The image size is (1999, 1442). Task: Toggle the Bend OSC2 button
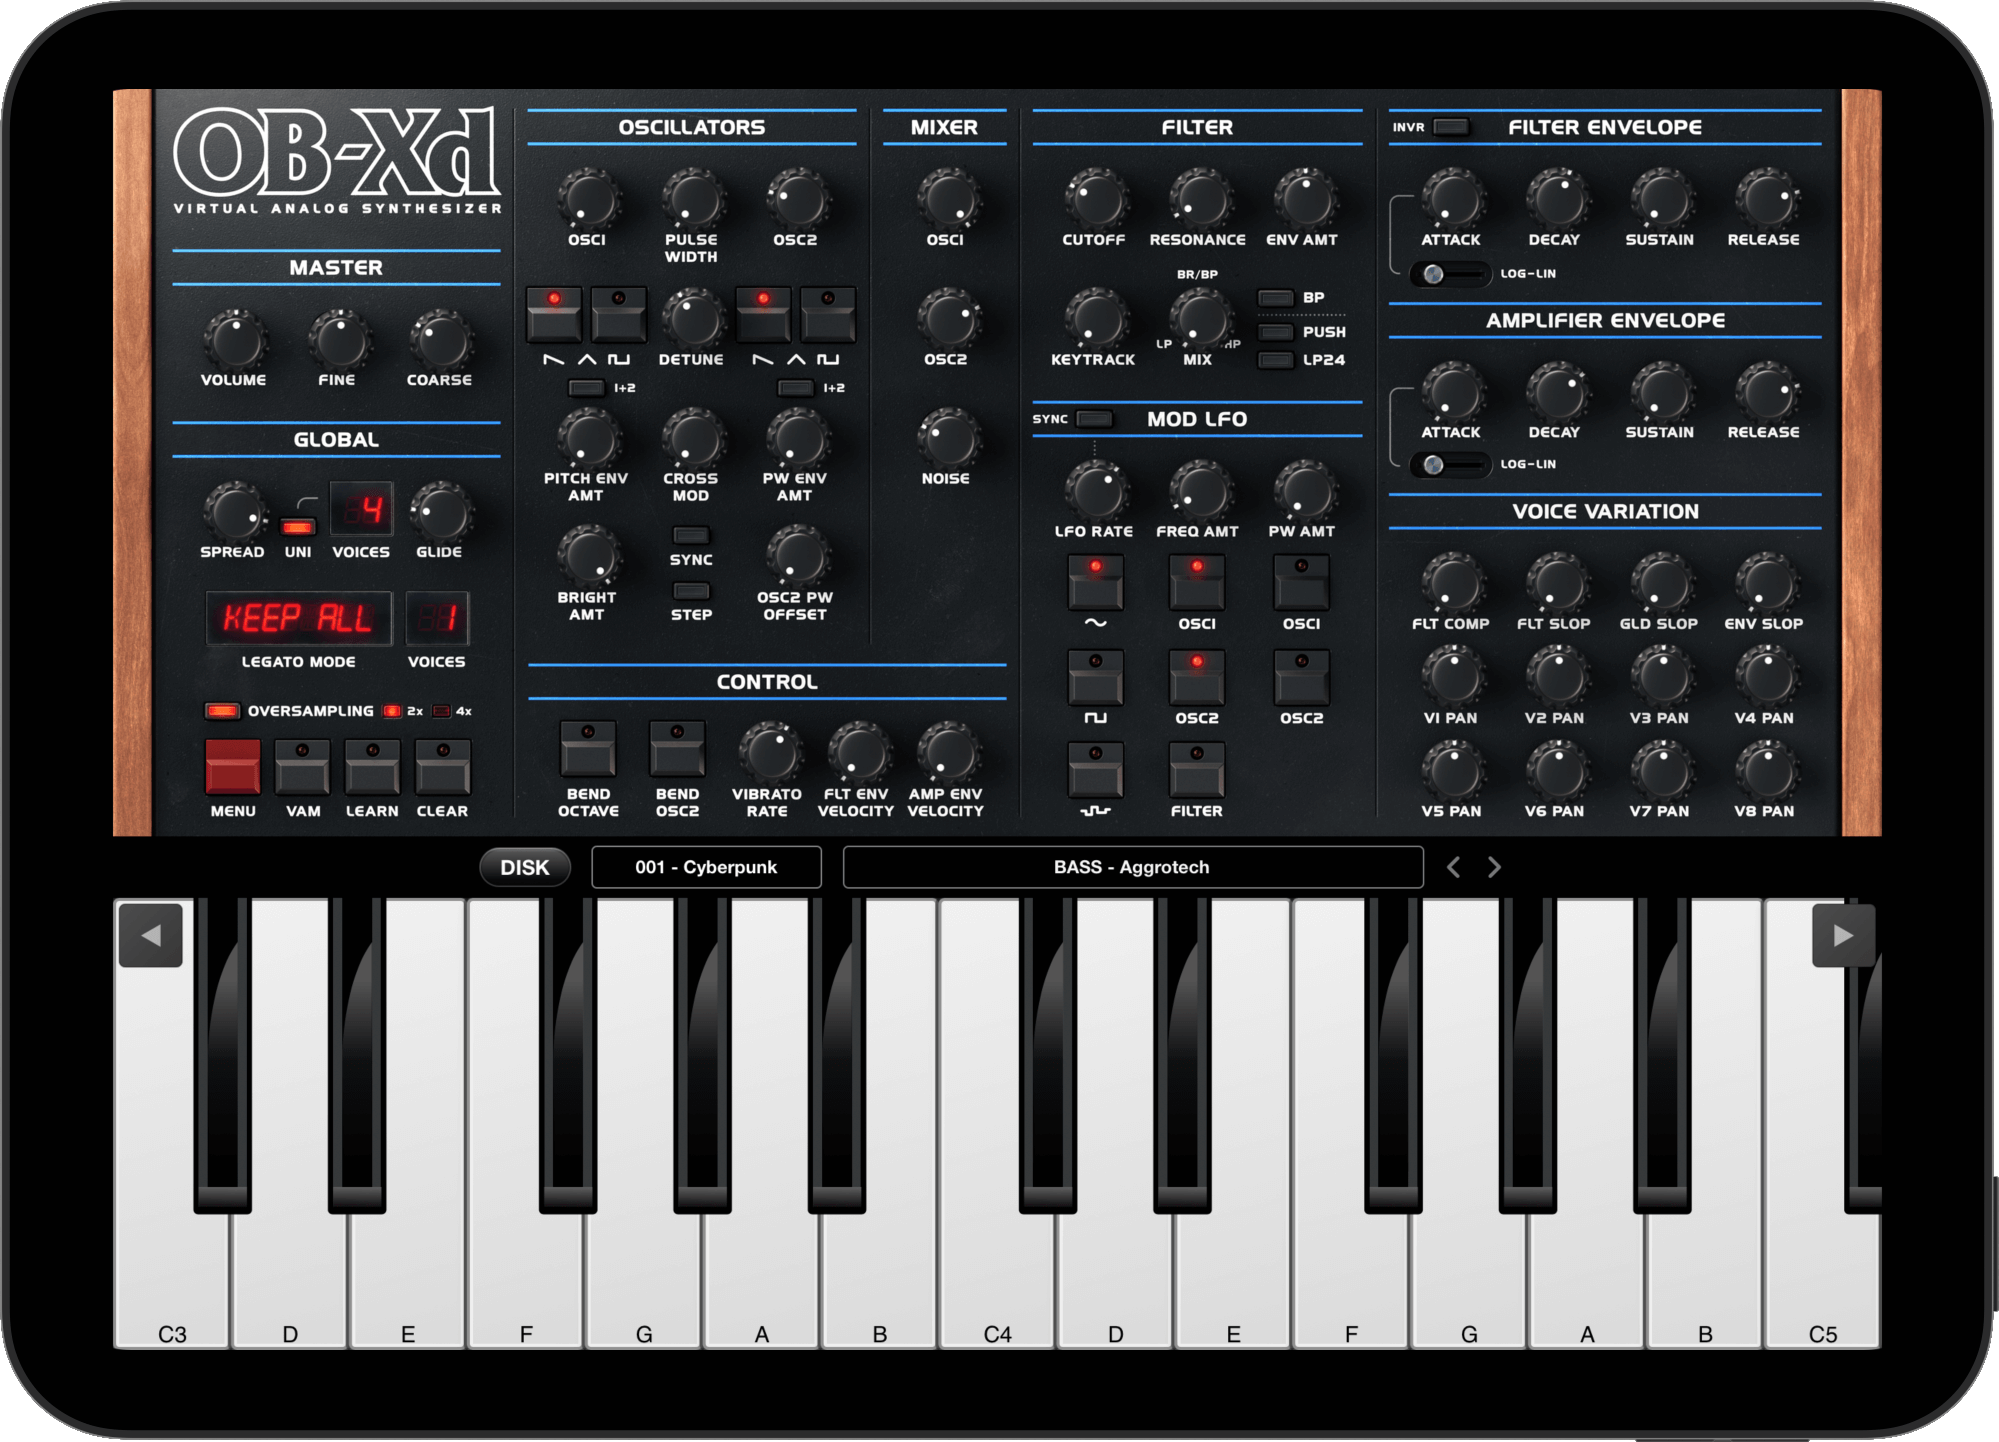click(677, 749)
